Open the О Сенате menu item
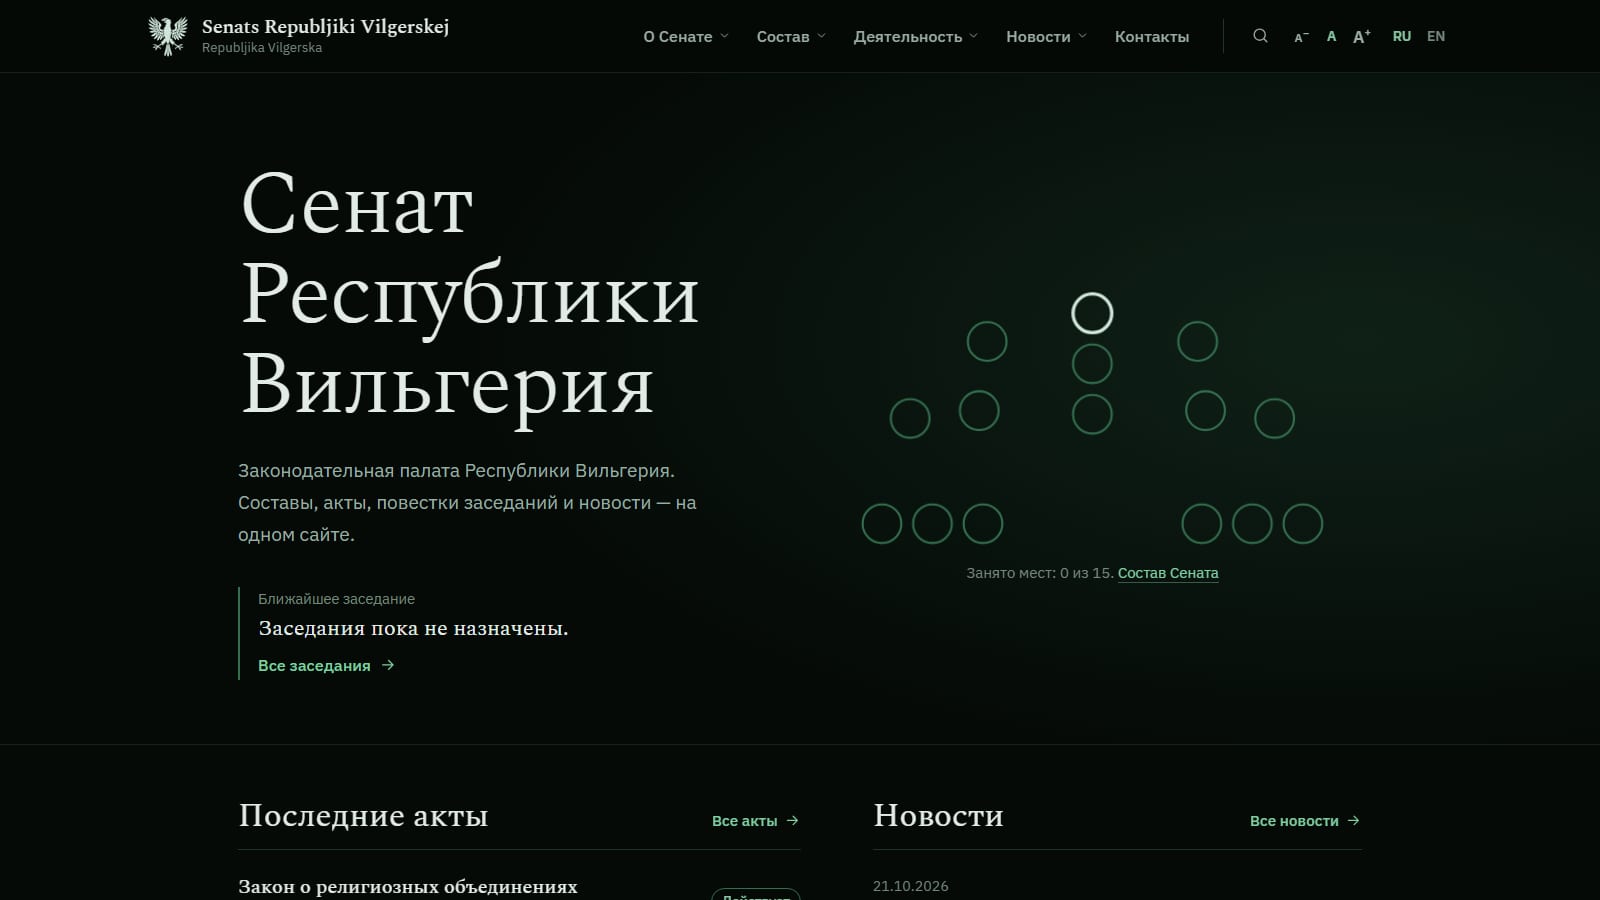The width and height of the screenshot is (1600, 900). (x=678, y=37)
